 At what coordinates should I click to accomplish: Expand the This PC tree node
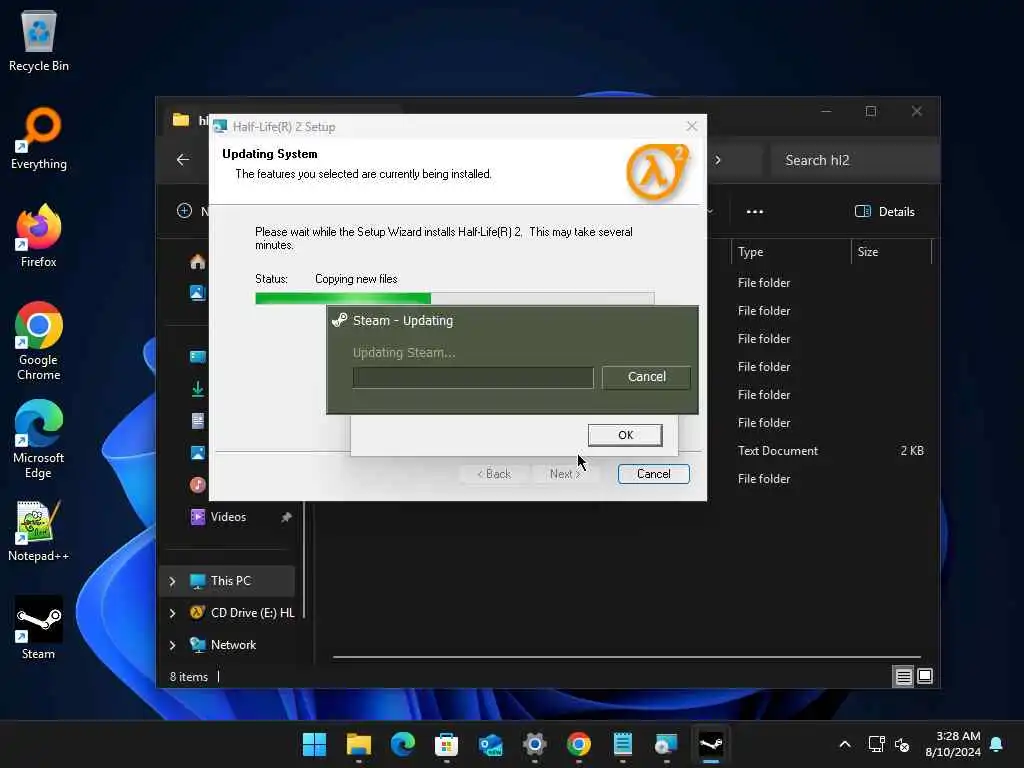point(172,581)
